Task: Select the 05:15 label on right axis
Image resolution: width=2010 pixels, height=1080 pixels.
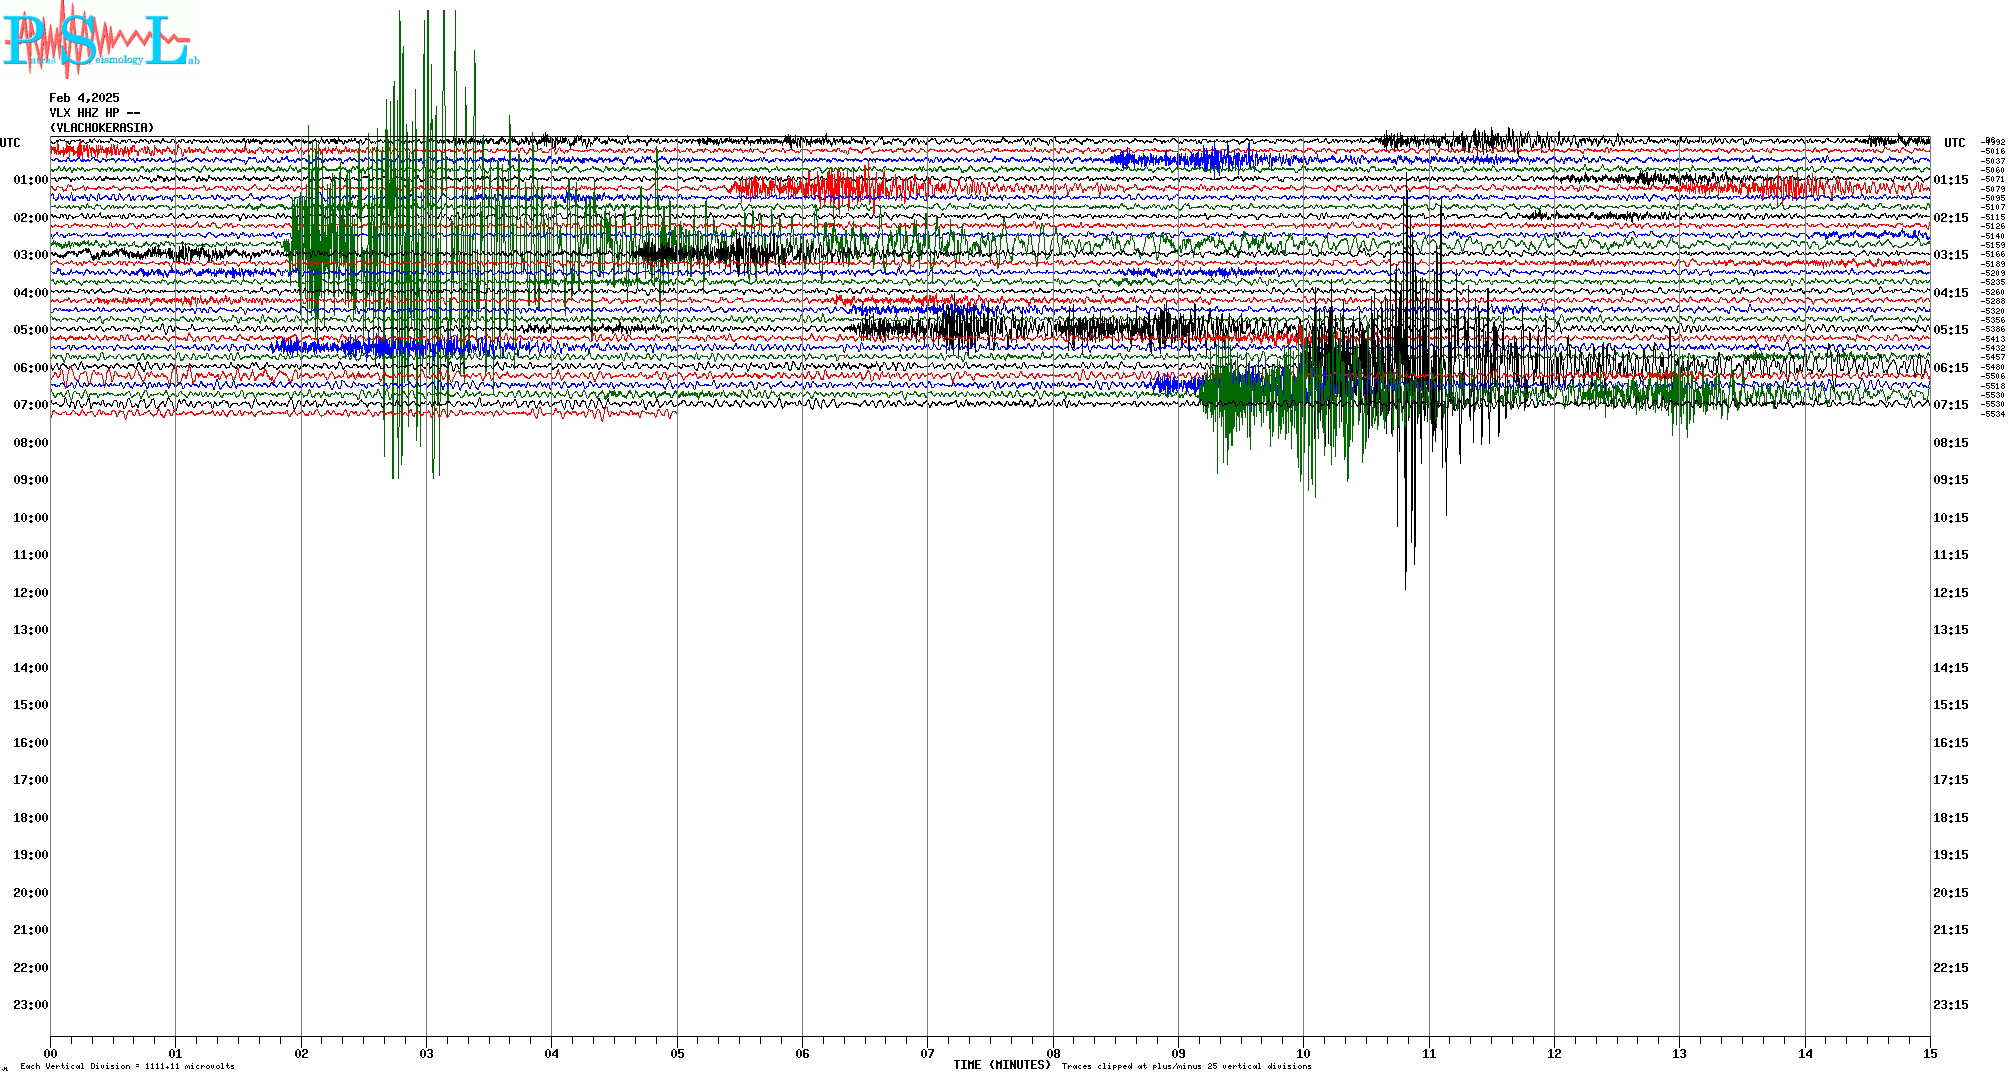Action: [1950, 330]
